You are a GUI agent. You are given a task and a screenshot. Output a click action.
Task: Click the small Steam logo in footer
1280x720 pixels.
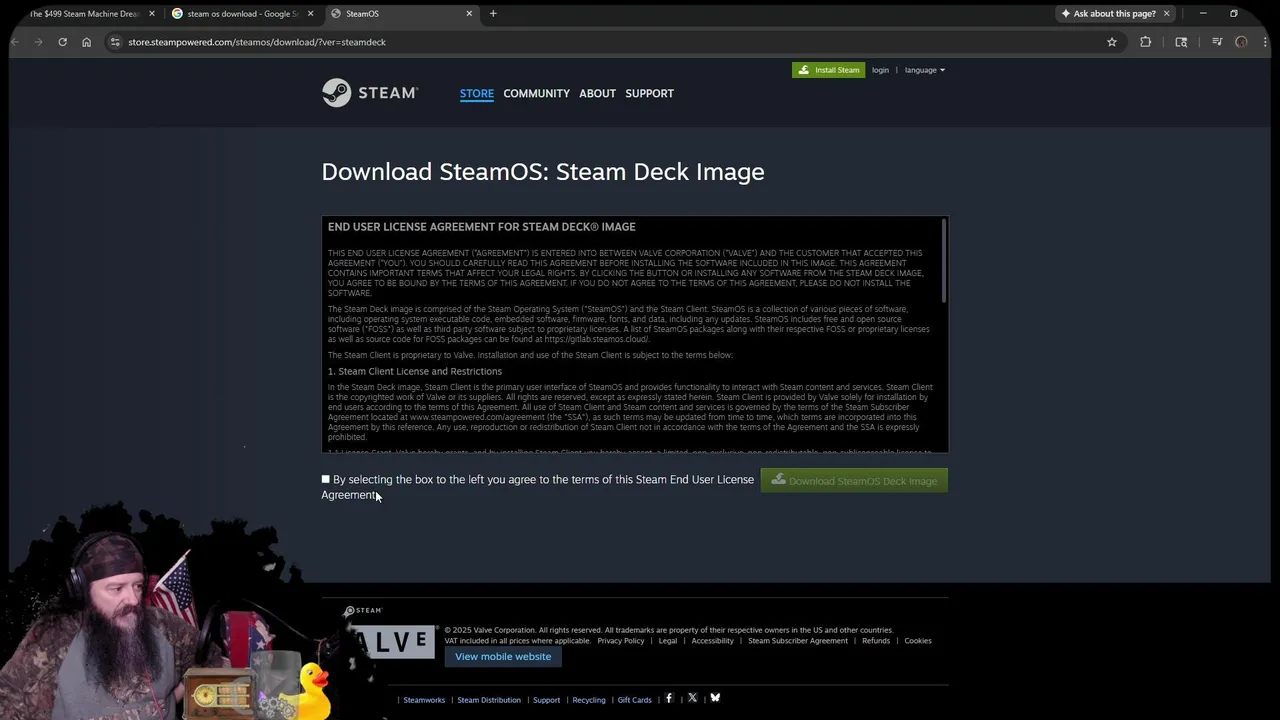coord(362,611)
